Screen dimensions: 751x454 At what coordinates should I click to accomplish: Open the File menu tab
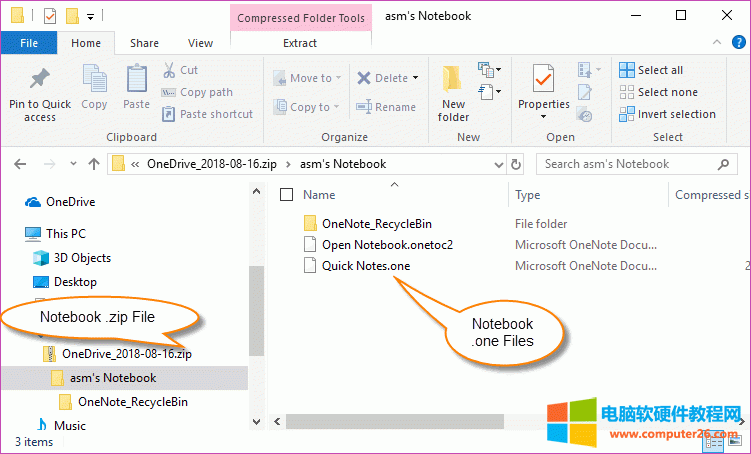point(29,43)
